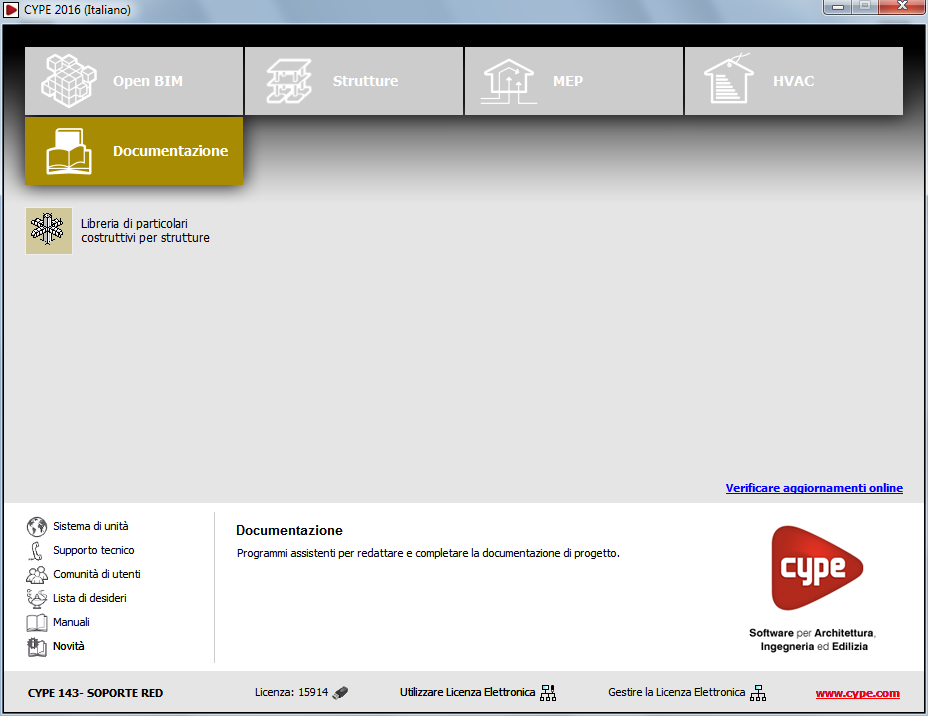Open the Open BIM category tile

tap(134, 81)
